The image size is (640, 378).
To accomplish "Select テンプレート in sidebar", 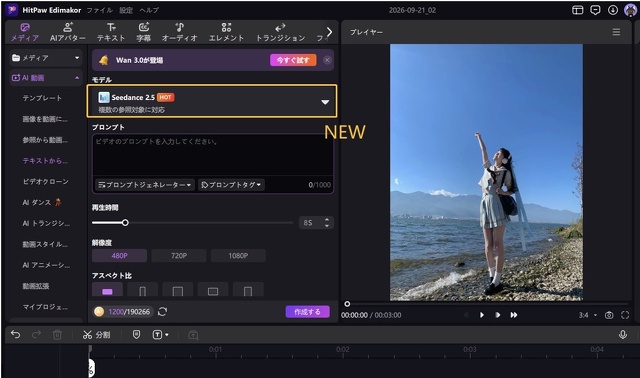I will click(42, 98).
